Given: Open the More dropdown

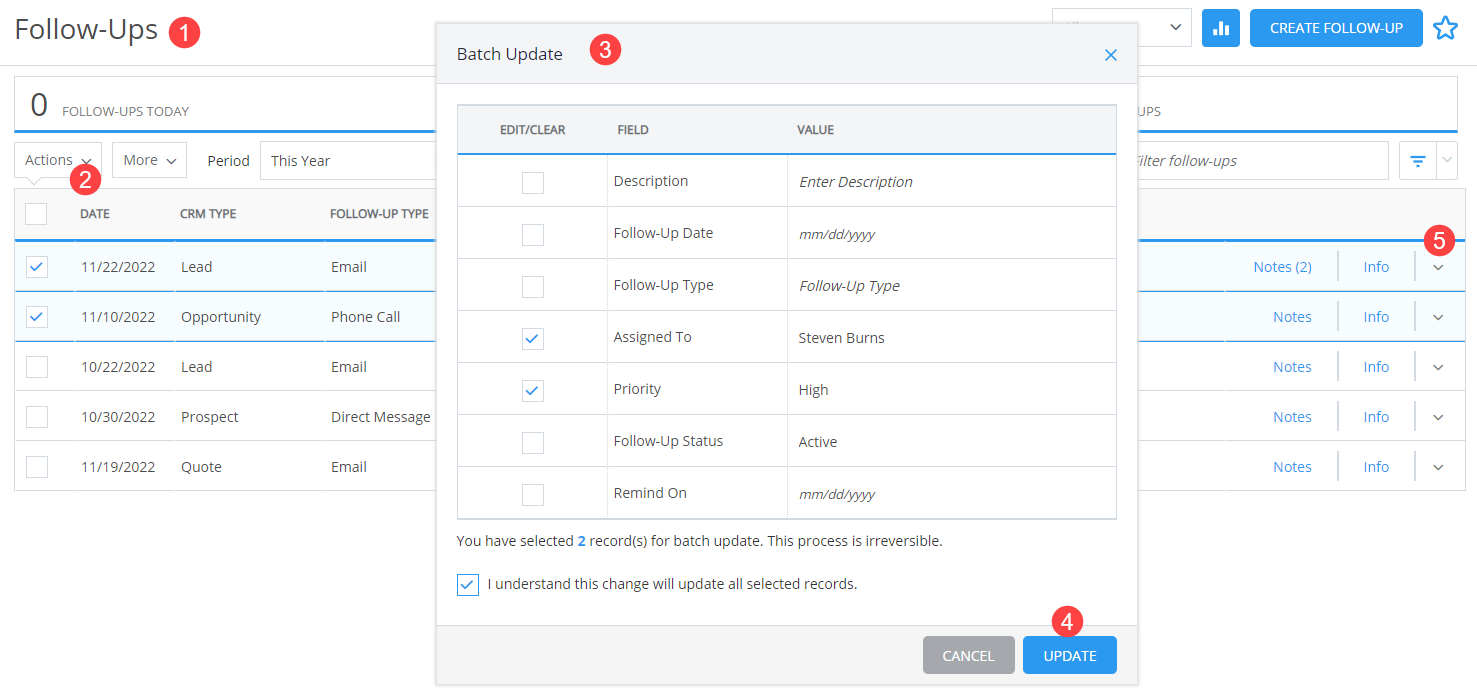Looking at the screenshot, I should (x=150, y=160).
